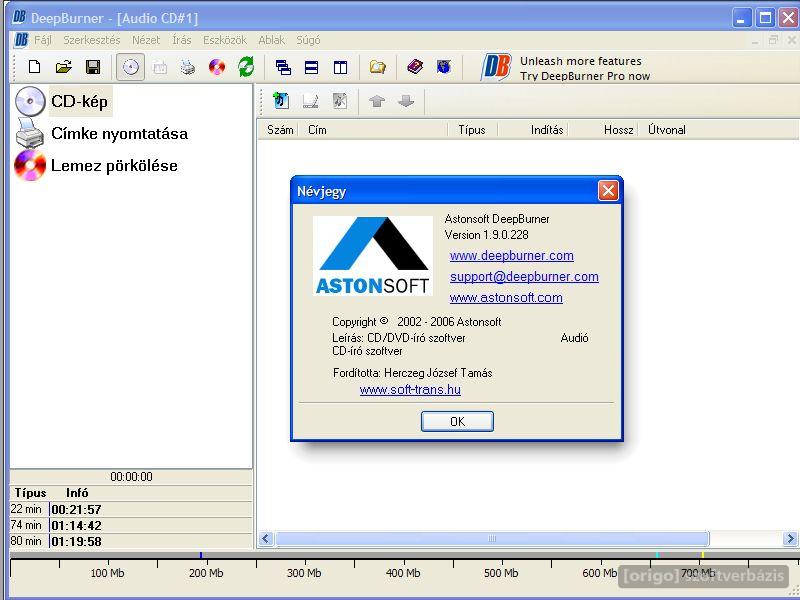Open the www.deepburner.com link

[x=512, y=256]
